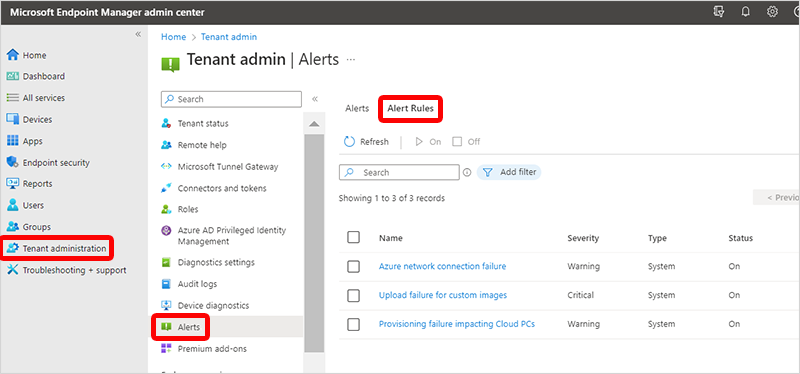Open Troubleshooting + support tools icon
Screen dimensions: 800x374
click(x=13, y=269)
